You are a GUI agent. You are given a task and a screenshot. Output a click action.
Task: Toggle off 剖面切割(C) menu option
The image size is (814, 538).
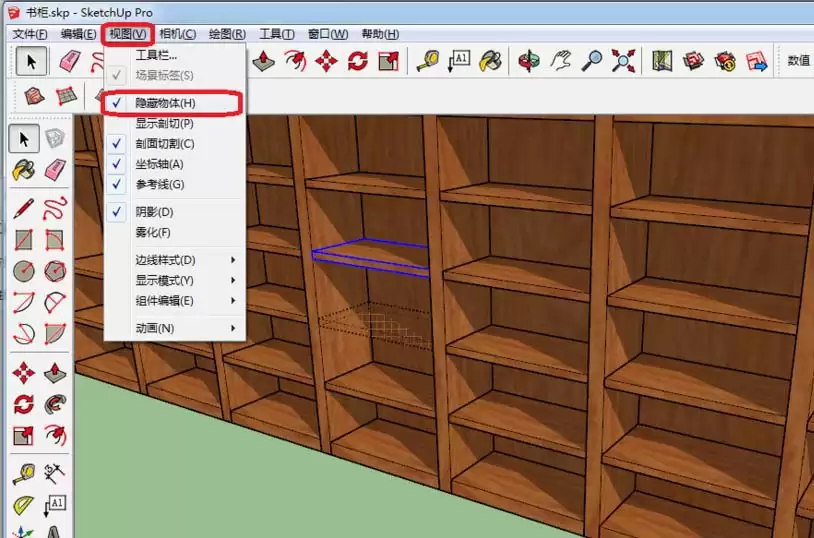pos(174,143)
